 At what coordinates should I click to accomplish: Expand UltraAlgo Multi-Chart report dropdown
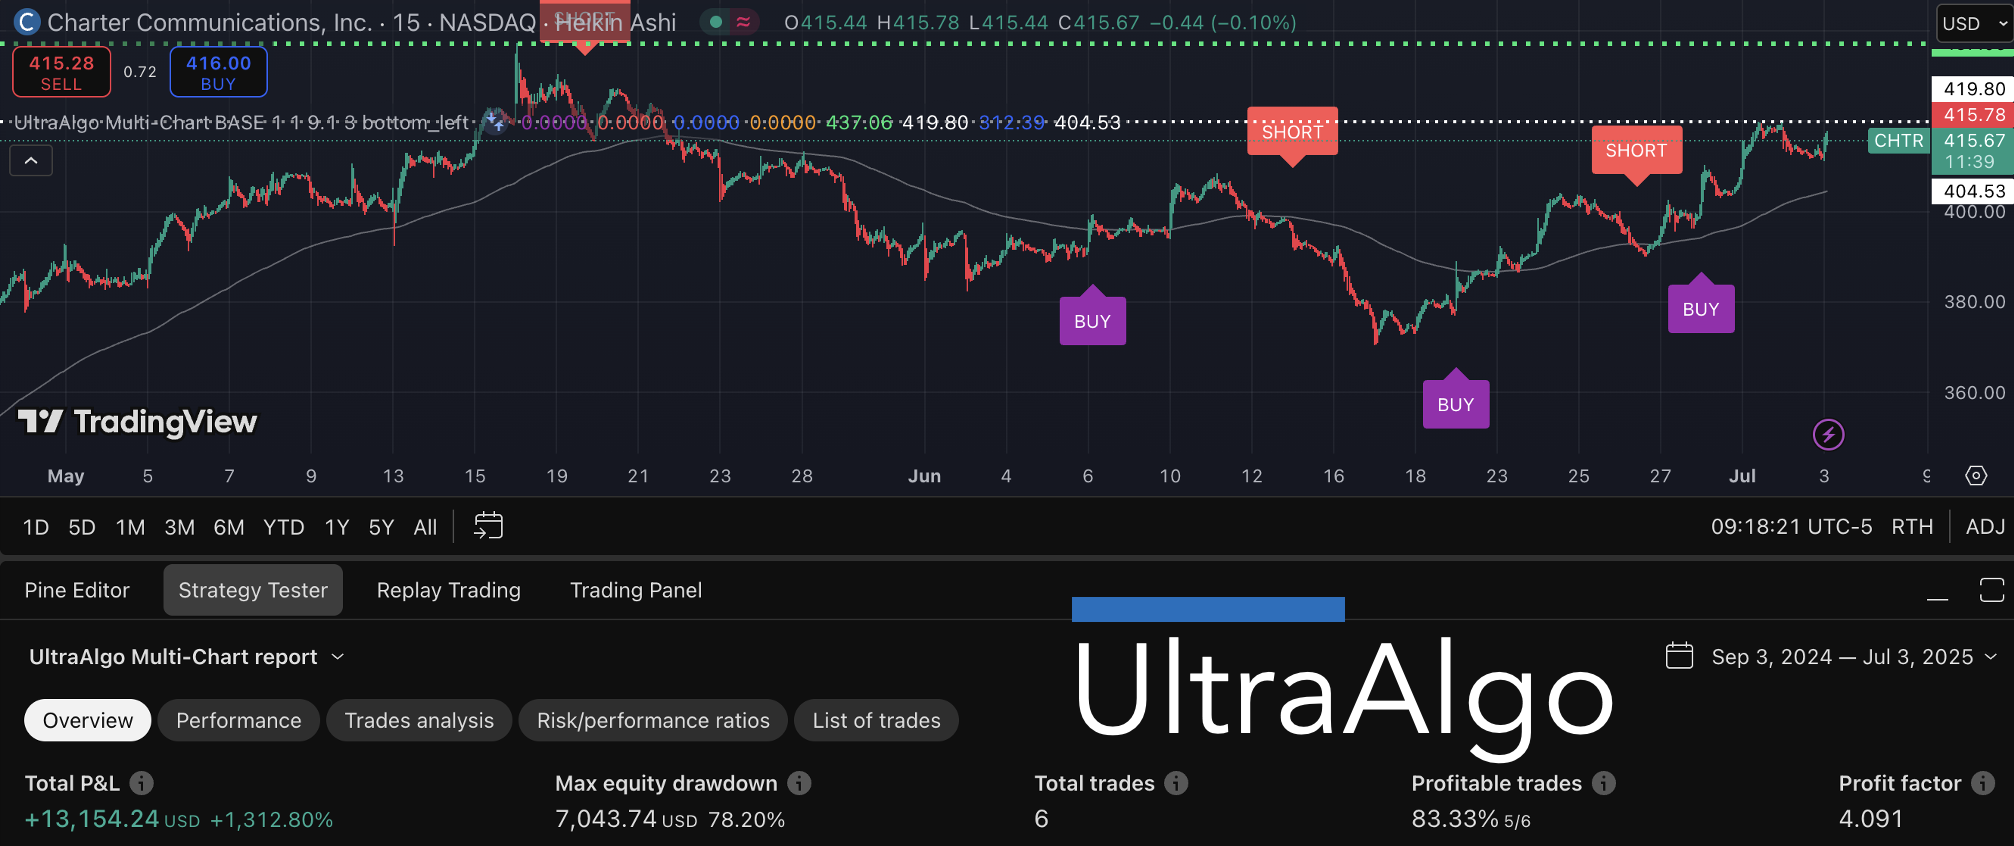pyautogui.click(x=187, y=657)
